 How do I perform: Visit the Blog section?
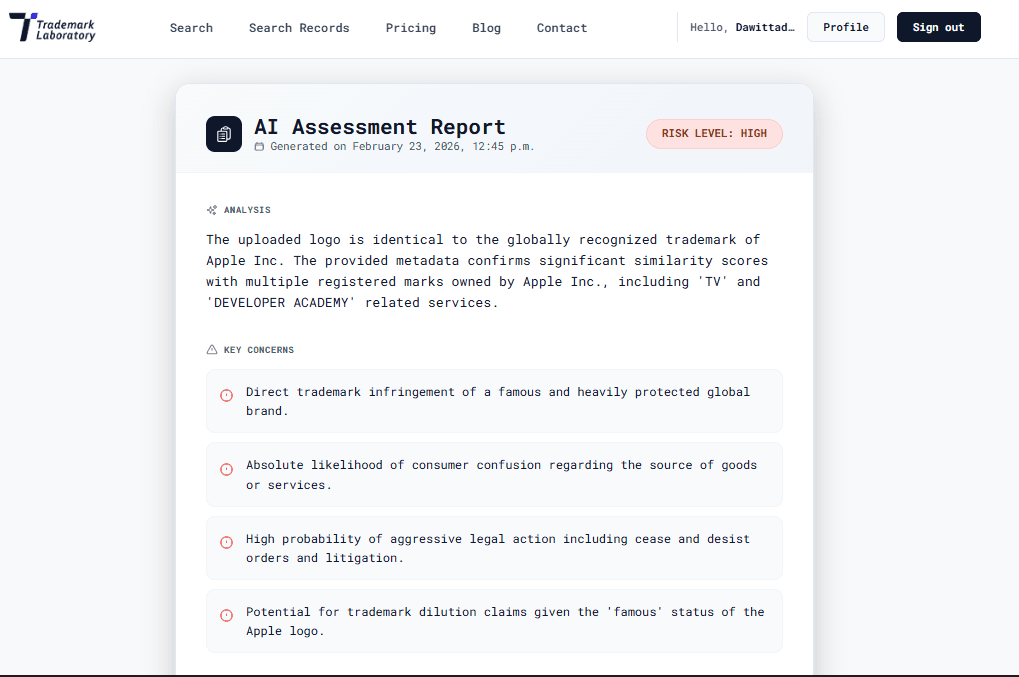486,27
